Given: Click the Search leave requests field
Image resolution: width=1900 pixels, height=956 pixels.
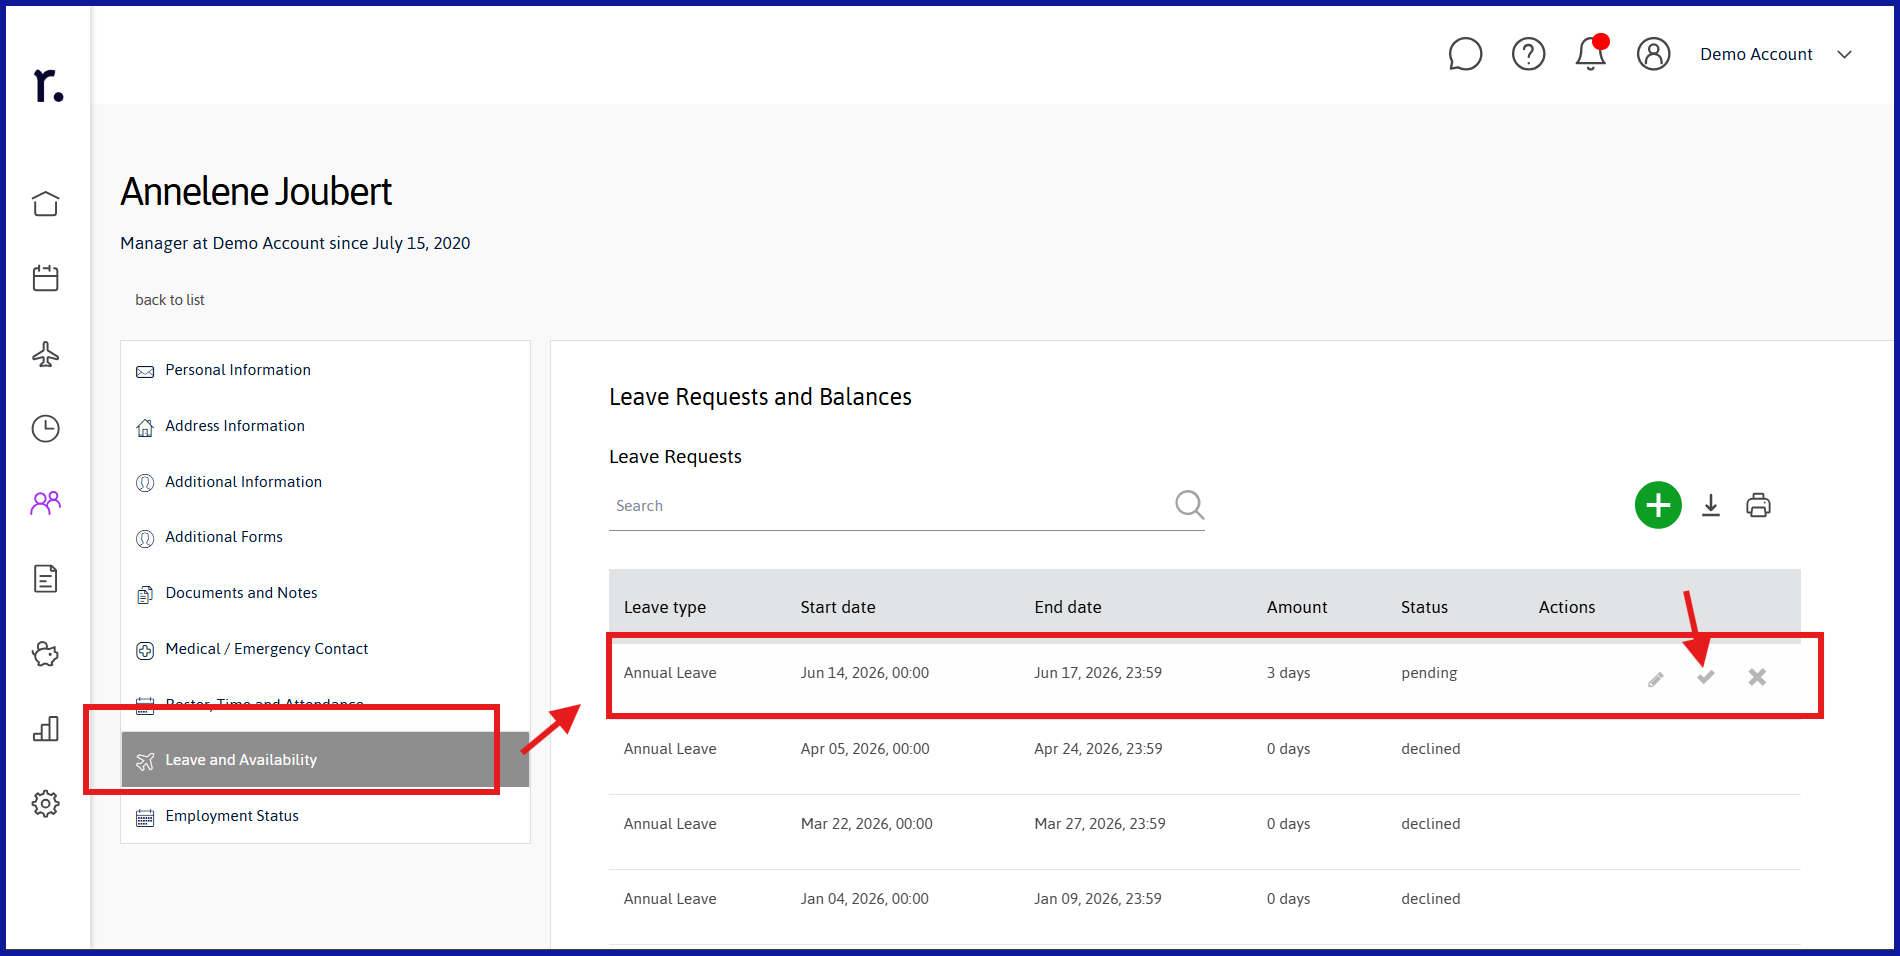Looking at the screenshot, I should 890,506.
